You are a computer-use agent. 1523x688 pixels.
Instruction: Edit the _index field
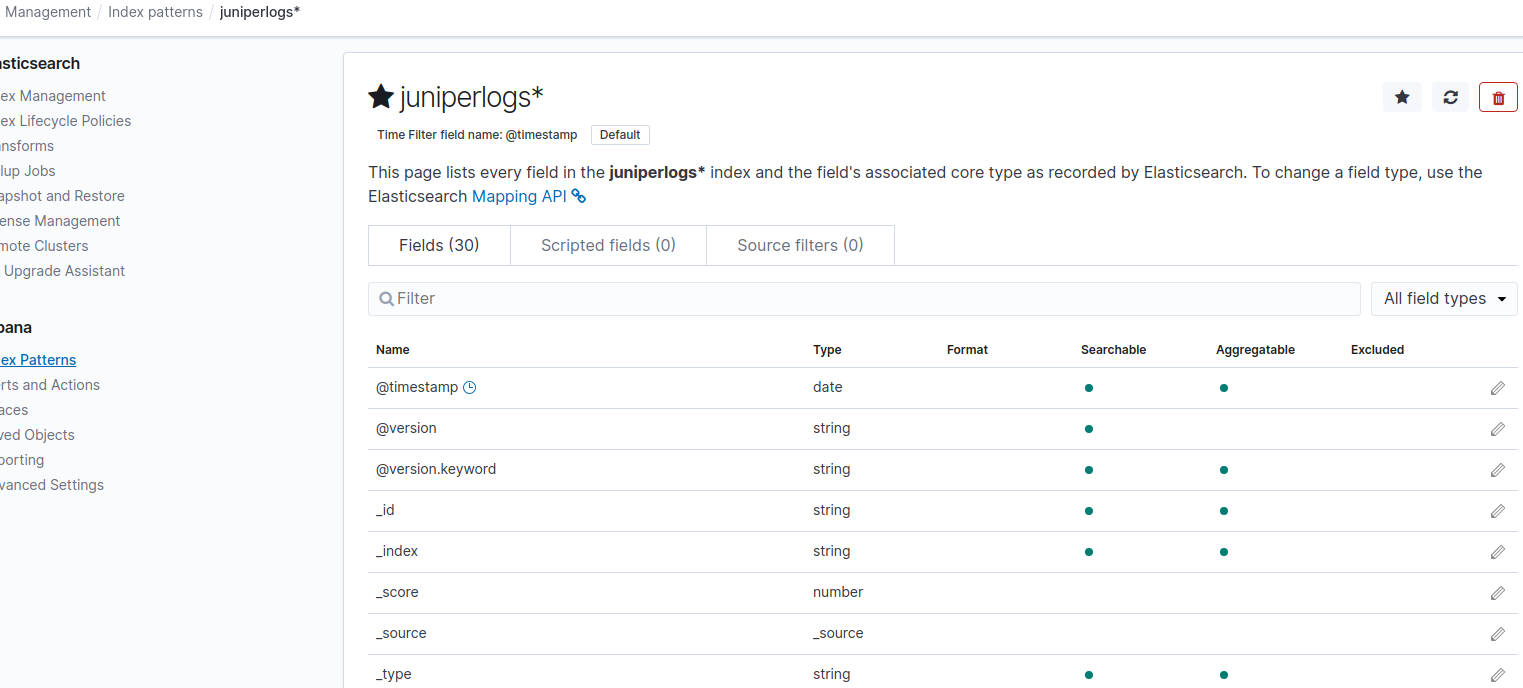(1497, 552)
